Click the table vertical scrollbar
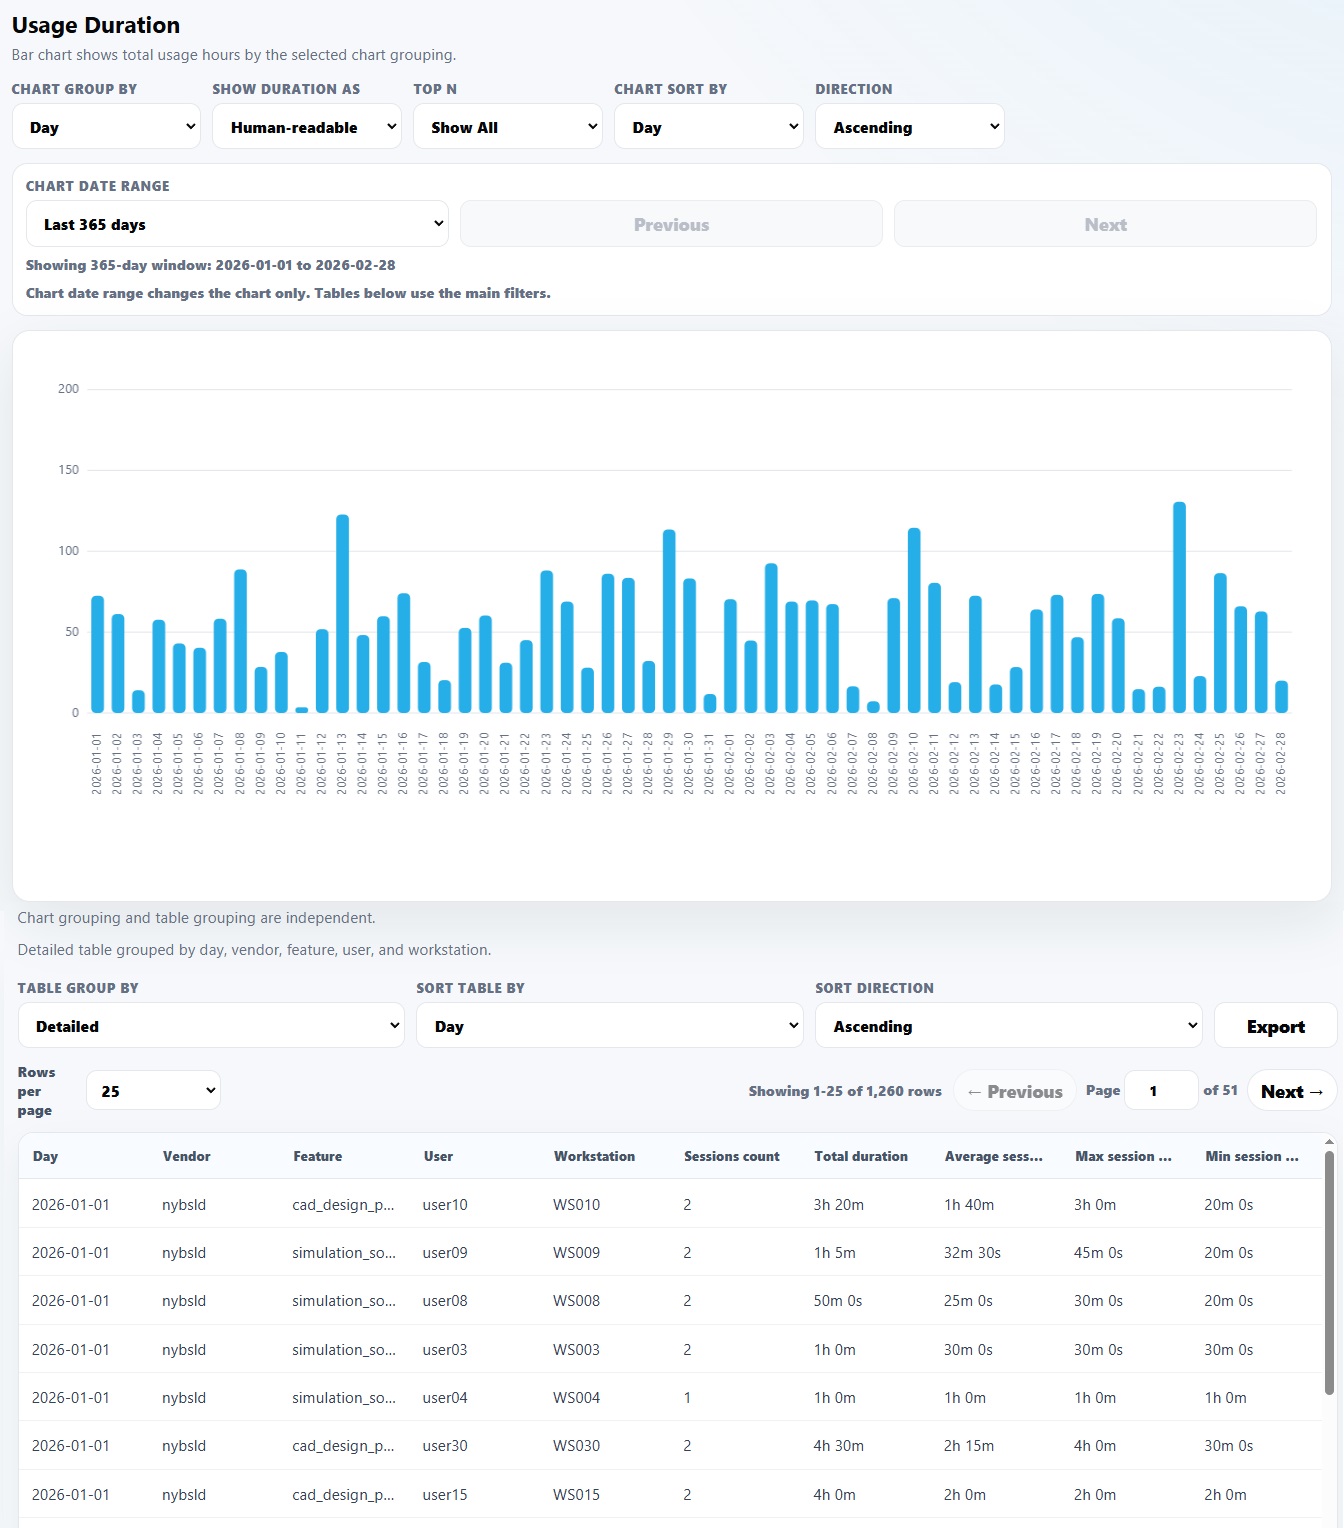 click(1329, 1273)
